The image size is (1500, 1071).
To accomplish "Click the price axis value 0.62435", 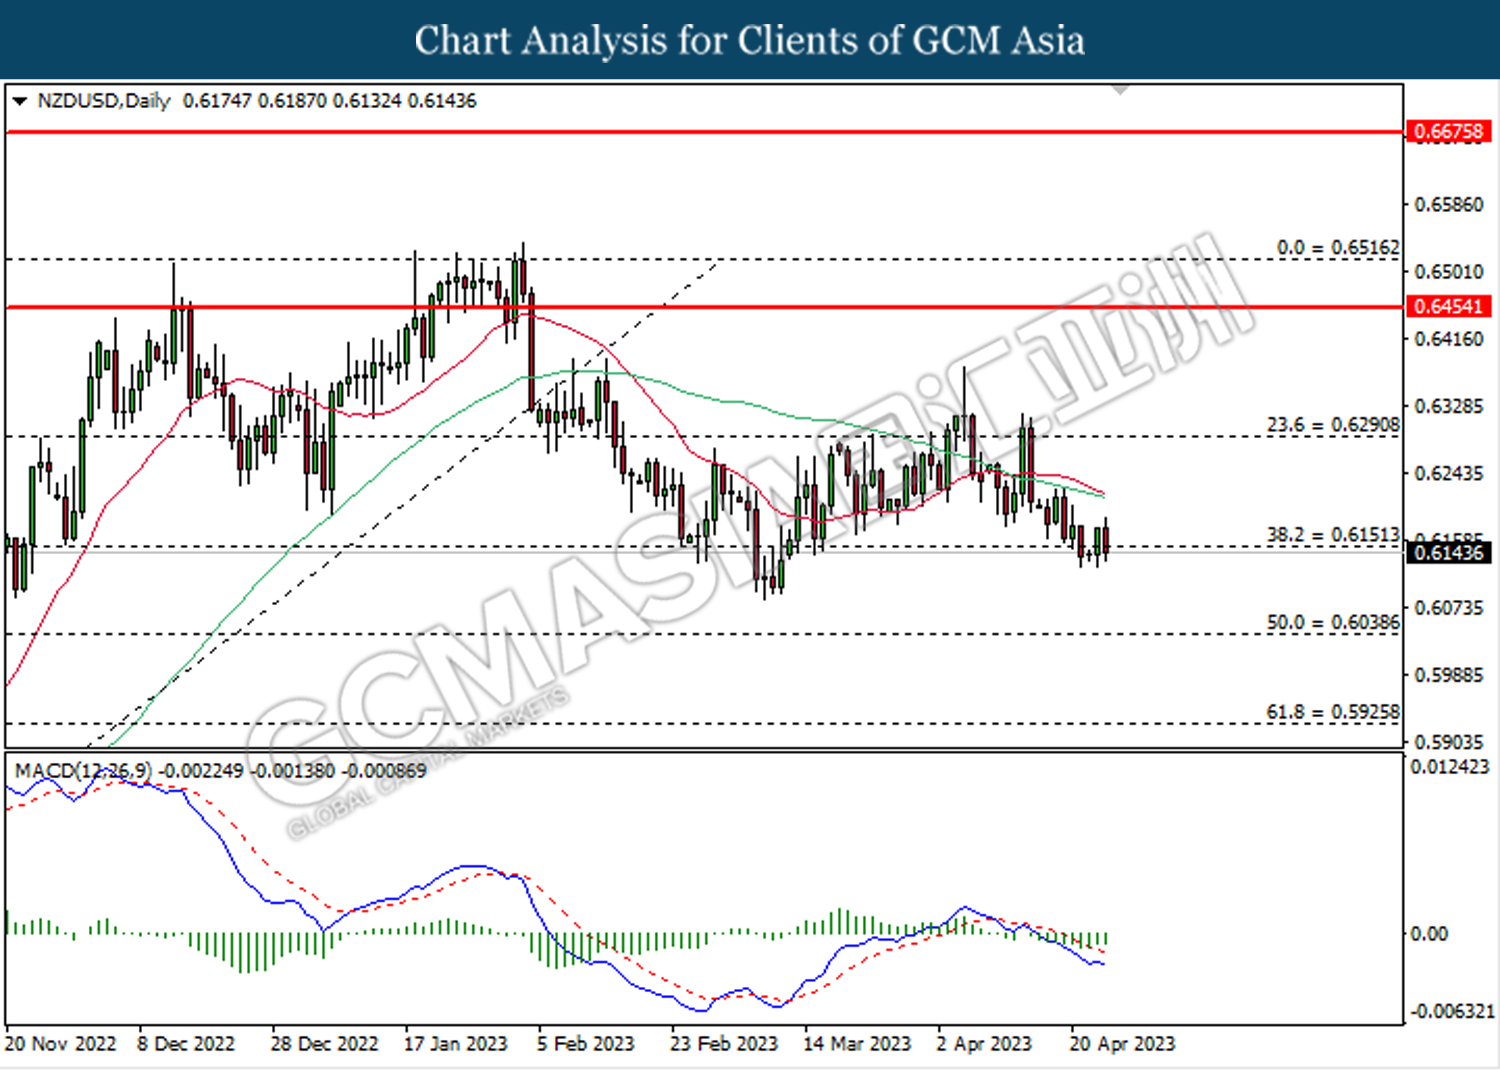I will point(1449,473).
